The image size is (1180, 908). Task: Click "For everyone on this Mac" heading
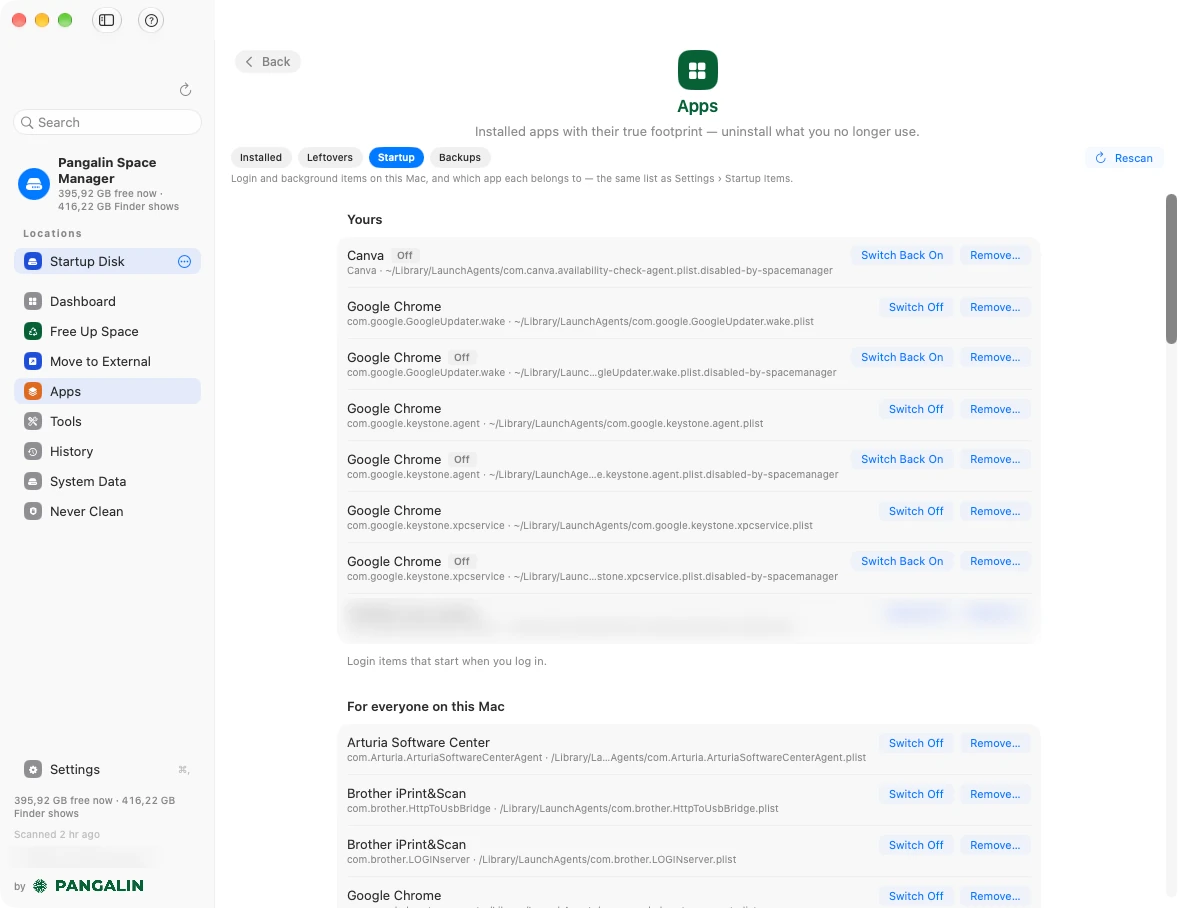(x=425, y=706)
